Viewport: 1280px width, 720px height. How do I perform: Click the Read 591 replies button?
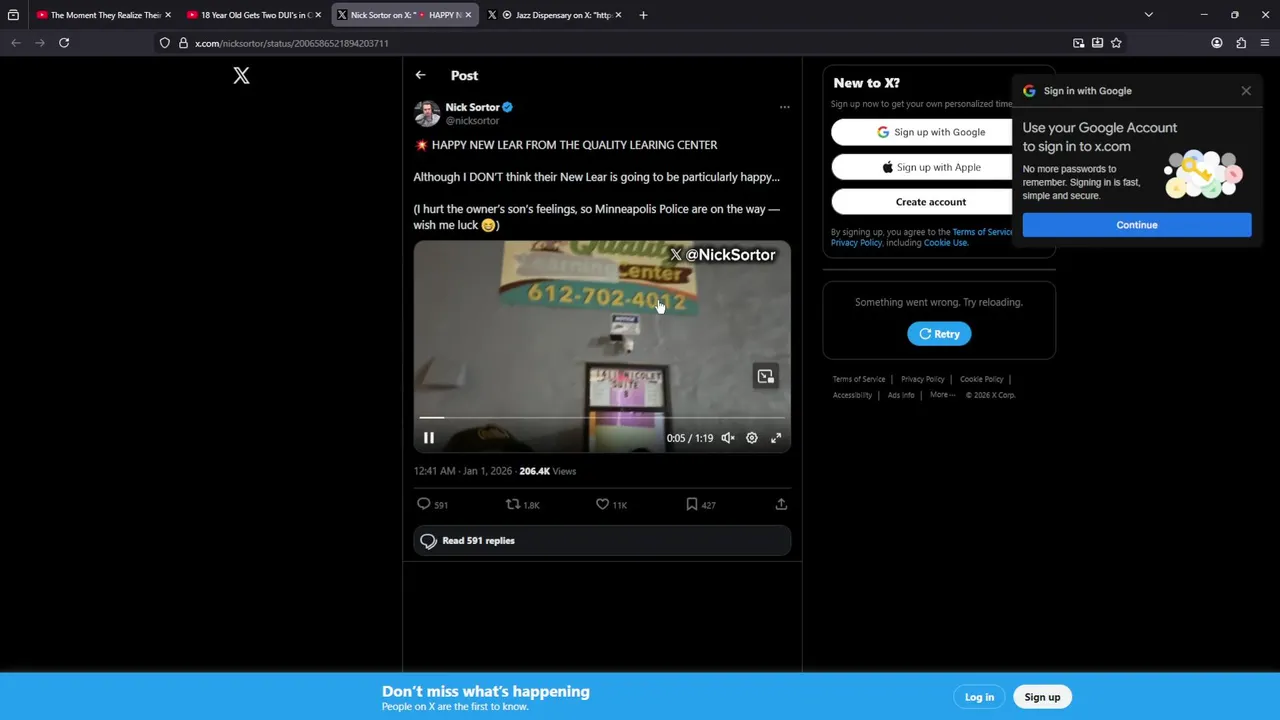click(x=602, y=541)
